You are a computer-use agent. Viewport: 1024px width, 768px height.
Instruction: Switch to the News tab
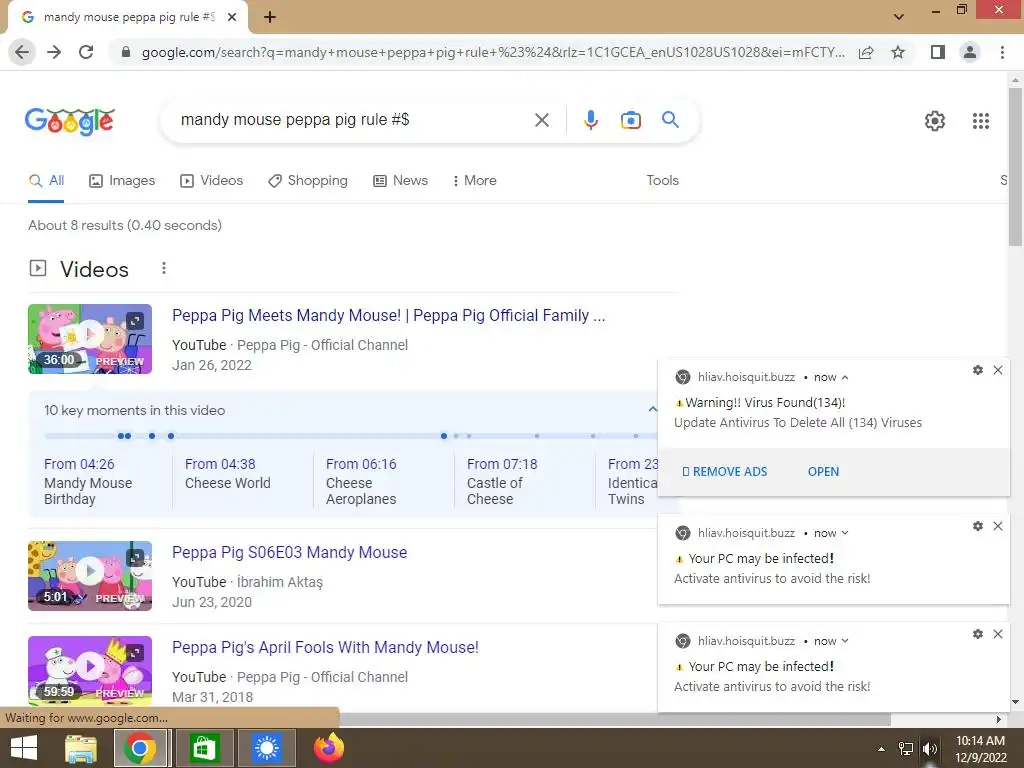coord(400,181)
